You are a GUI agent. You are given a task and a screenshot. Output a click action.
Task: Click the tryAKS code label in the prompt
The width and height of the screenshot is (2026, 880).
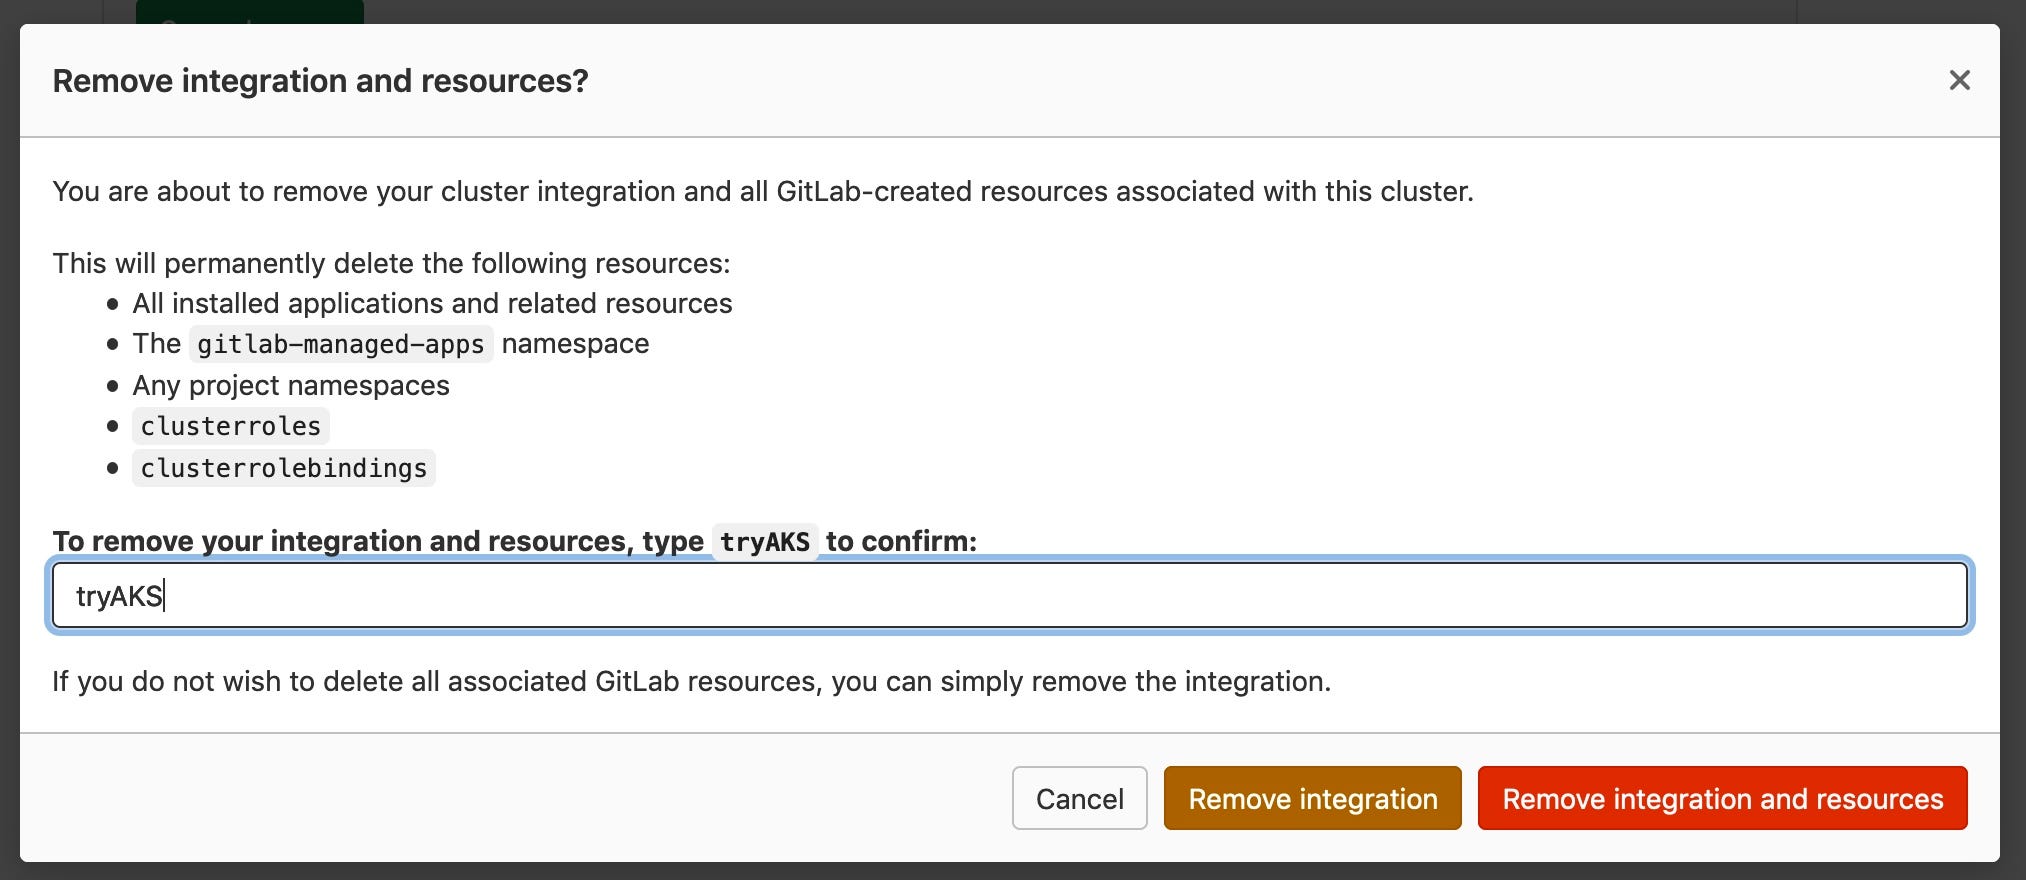pos(765,542)
